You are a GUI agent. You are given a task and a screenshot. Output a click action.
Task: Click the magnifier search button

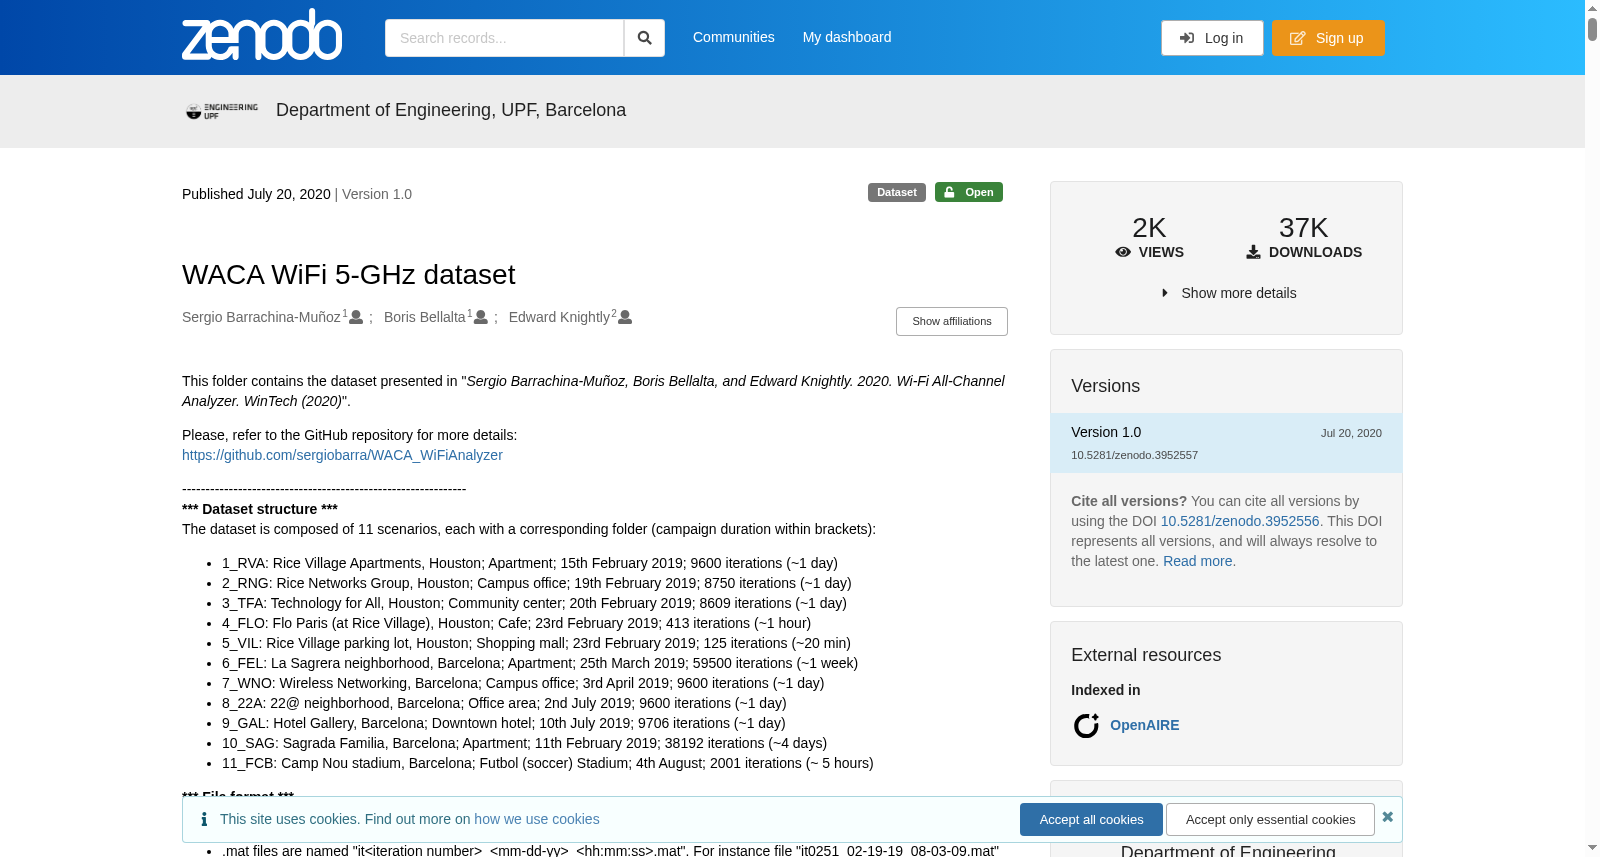pyautogui.click(x=645, y=38)
